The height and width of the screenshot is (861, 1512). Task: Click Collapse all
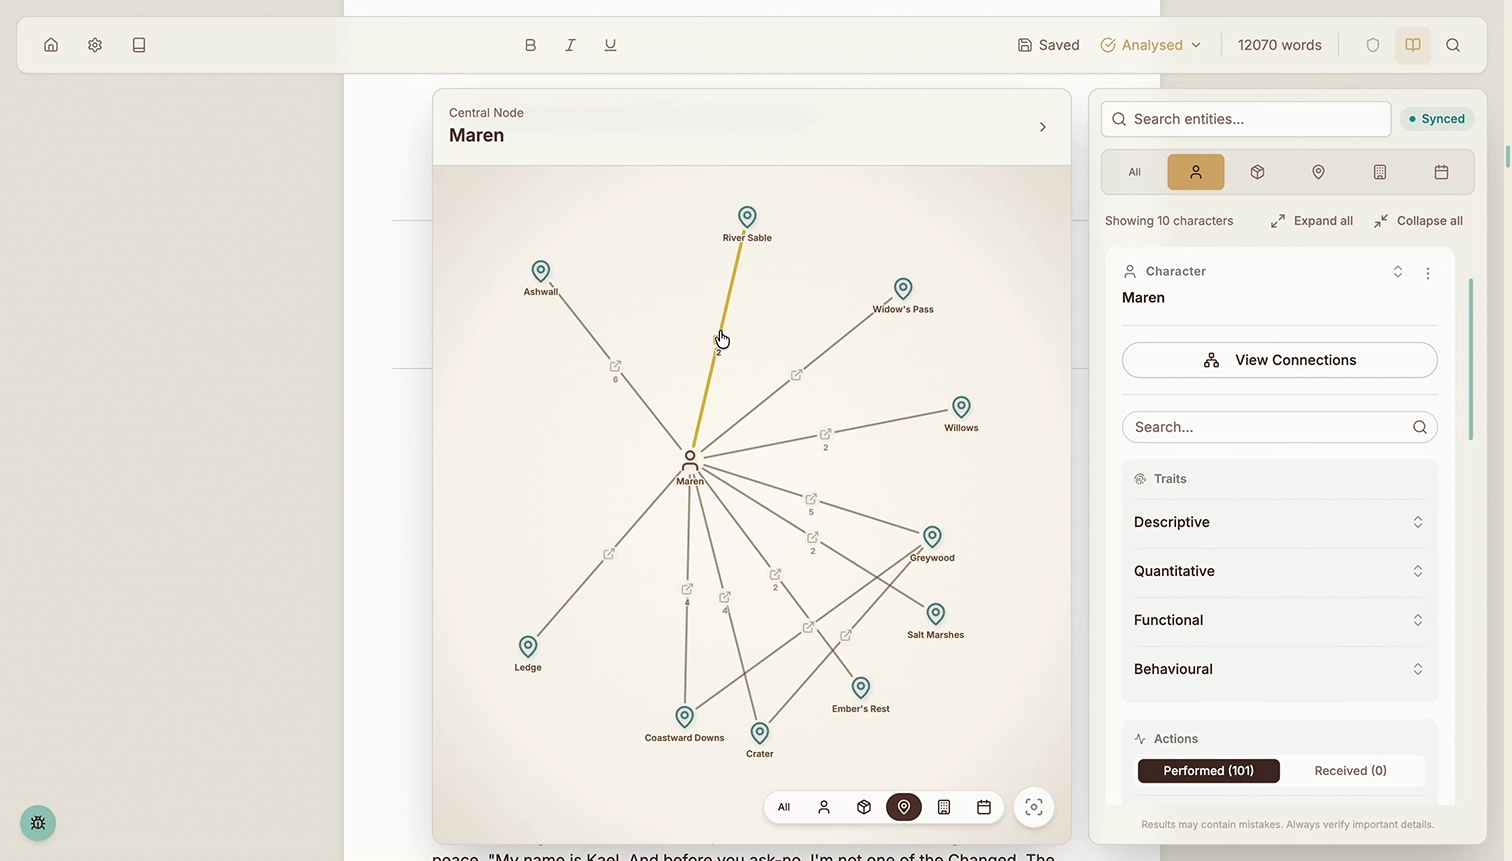click(x=1418, y=221)
